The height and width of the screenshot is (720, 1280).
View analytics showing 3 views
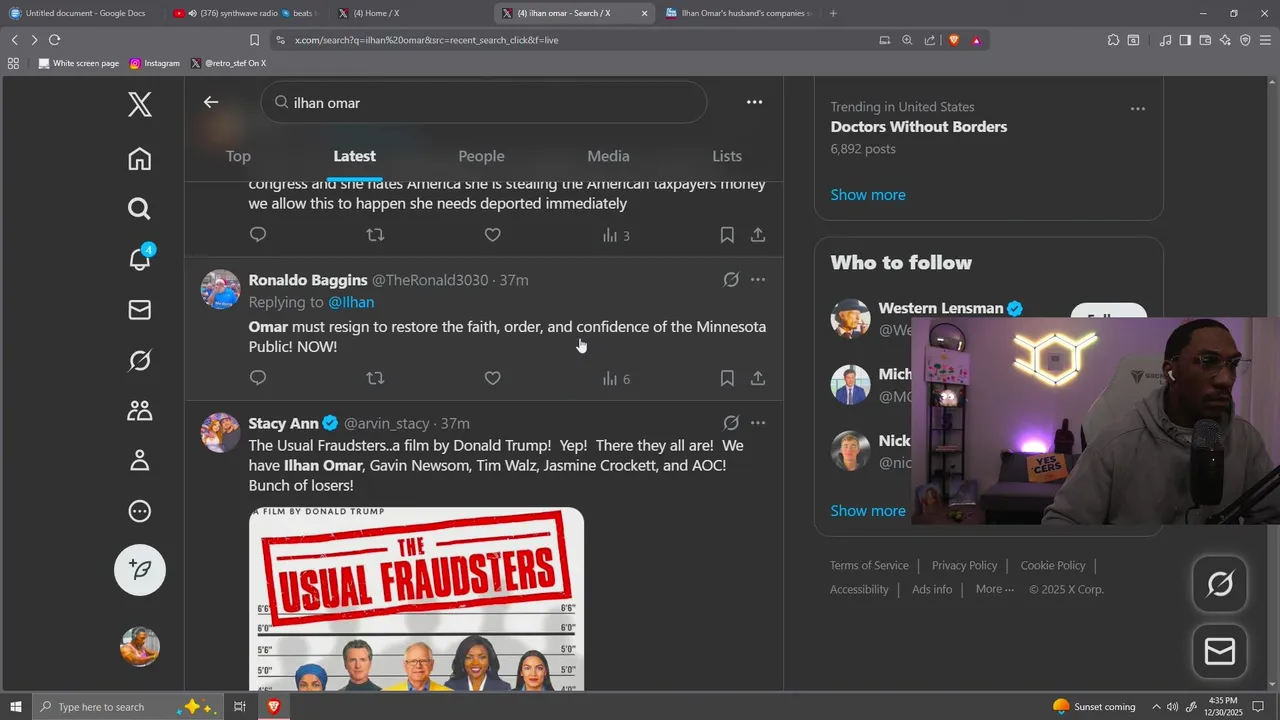[x=616, y=236]
